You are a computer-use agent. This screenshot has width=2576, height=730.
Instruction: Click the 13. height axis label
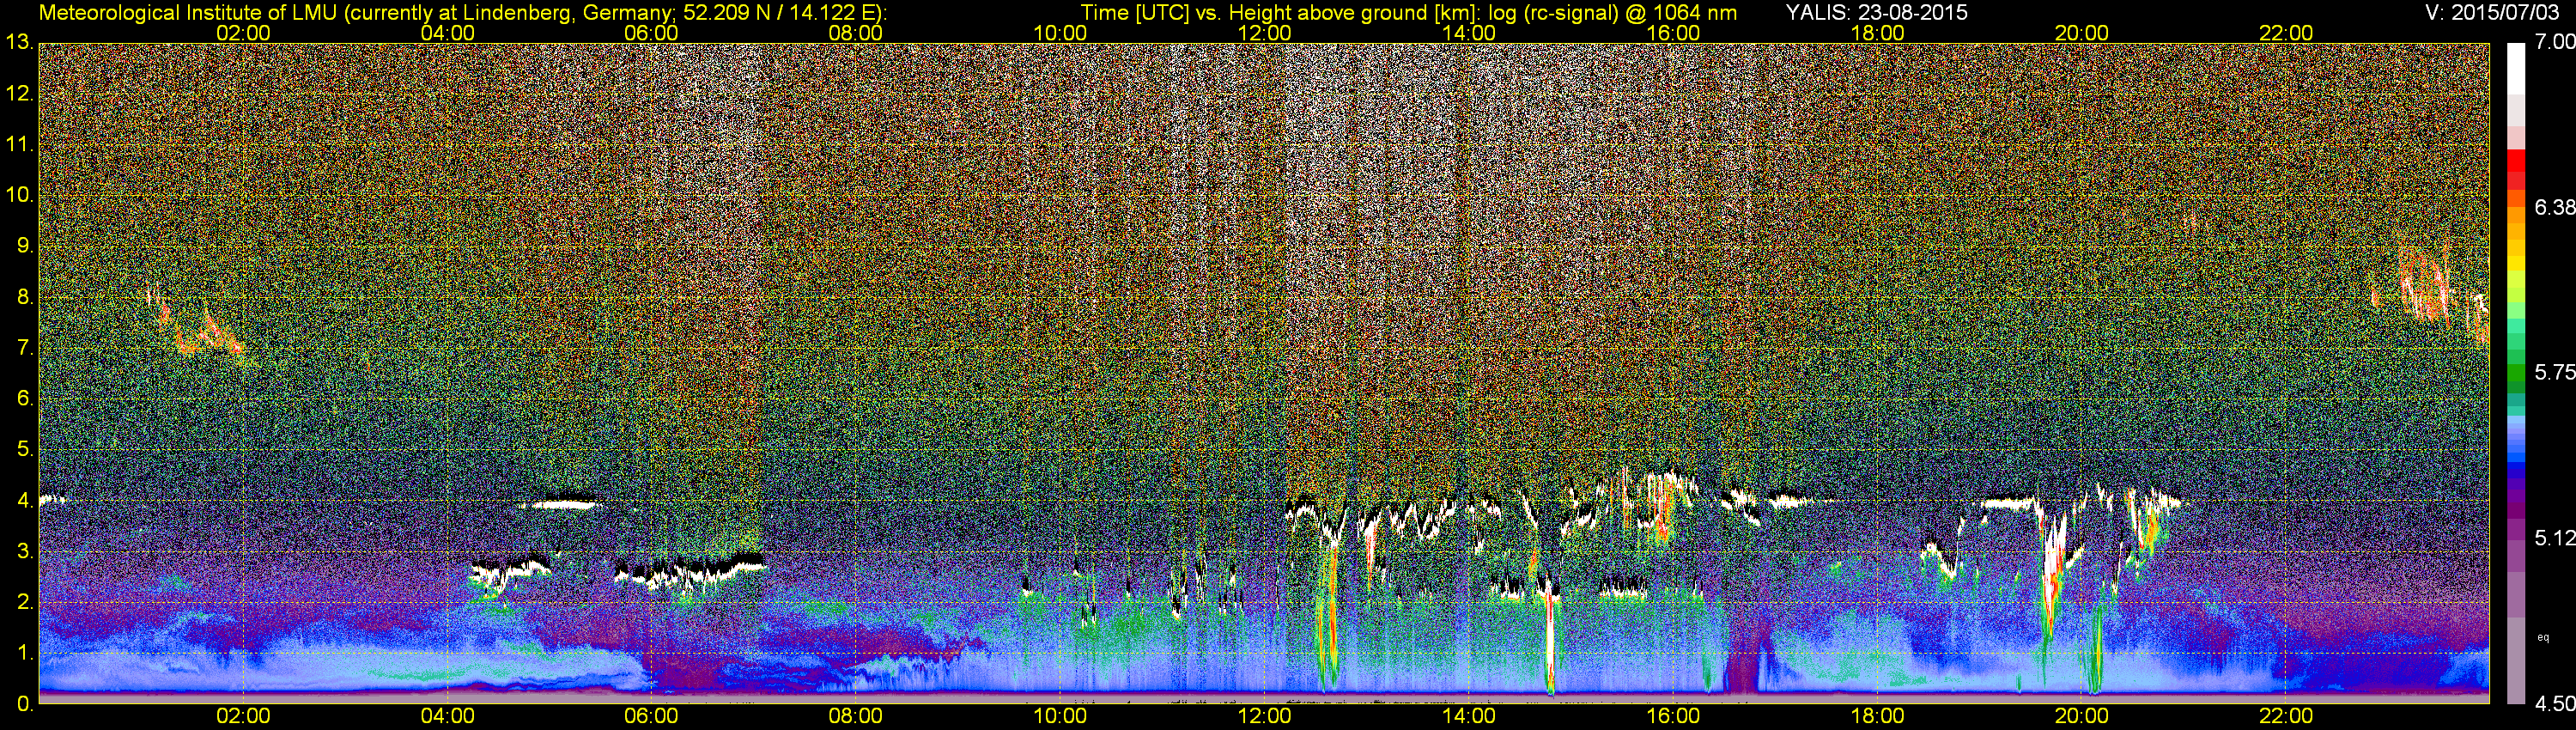pos(20,43)
